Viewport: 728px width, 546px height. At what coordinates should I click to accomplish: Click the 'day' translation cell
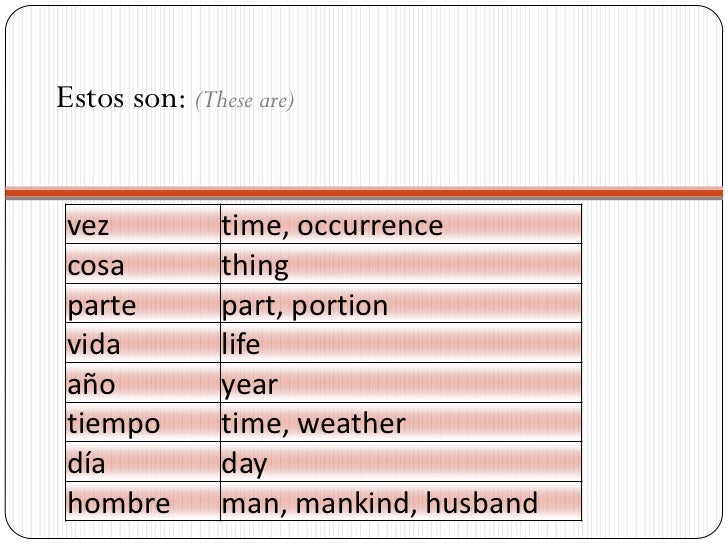(401, 462)
